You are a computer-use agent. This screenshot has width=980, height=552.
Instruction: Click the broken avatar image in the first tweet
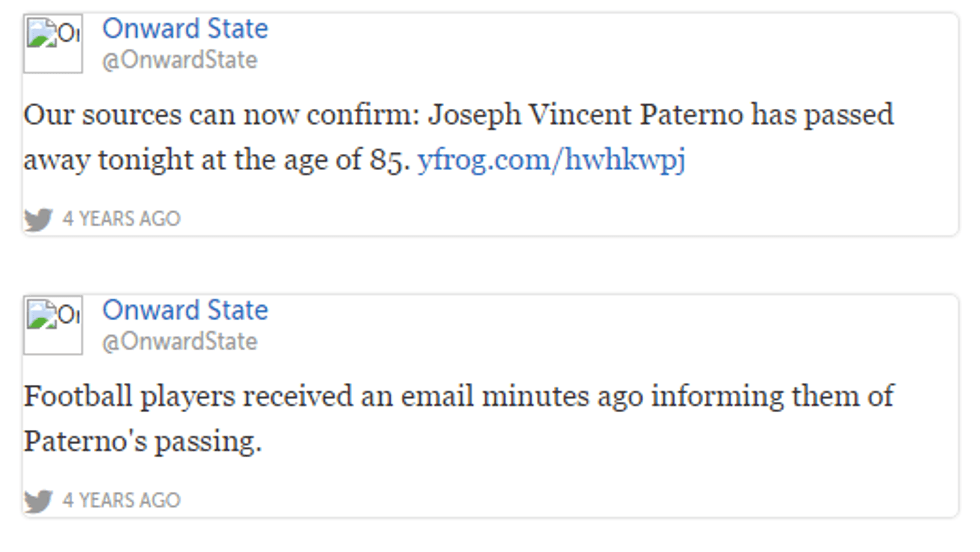(x=53, y=44)
